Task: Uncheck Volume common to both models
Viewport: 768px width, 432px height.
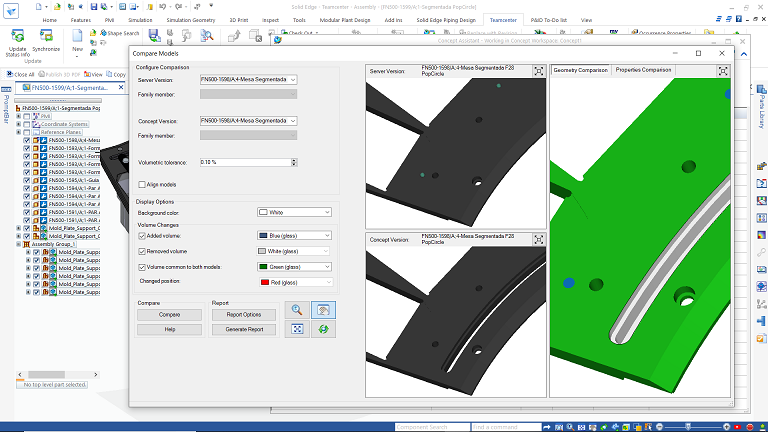Action: (x=141, y=267)
